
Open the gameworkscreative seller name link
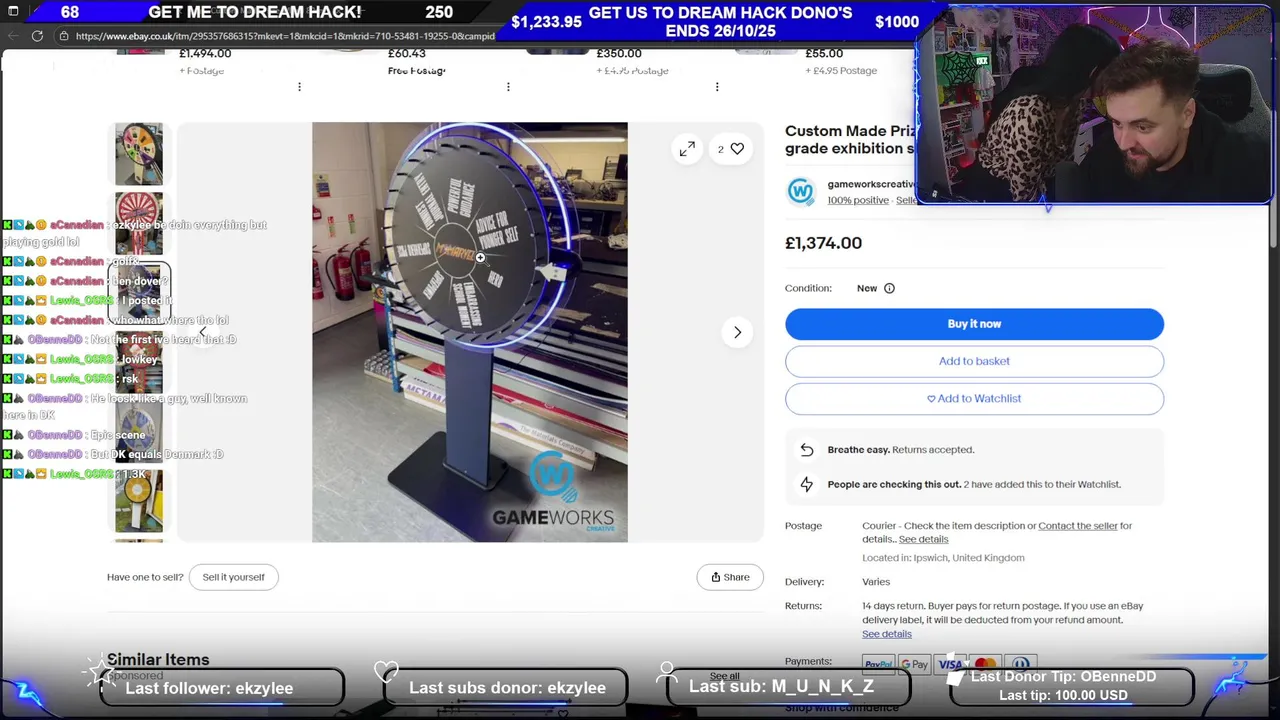pyautogui.click(x=870, y=184)
